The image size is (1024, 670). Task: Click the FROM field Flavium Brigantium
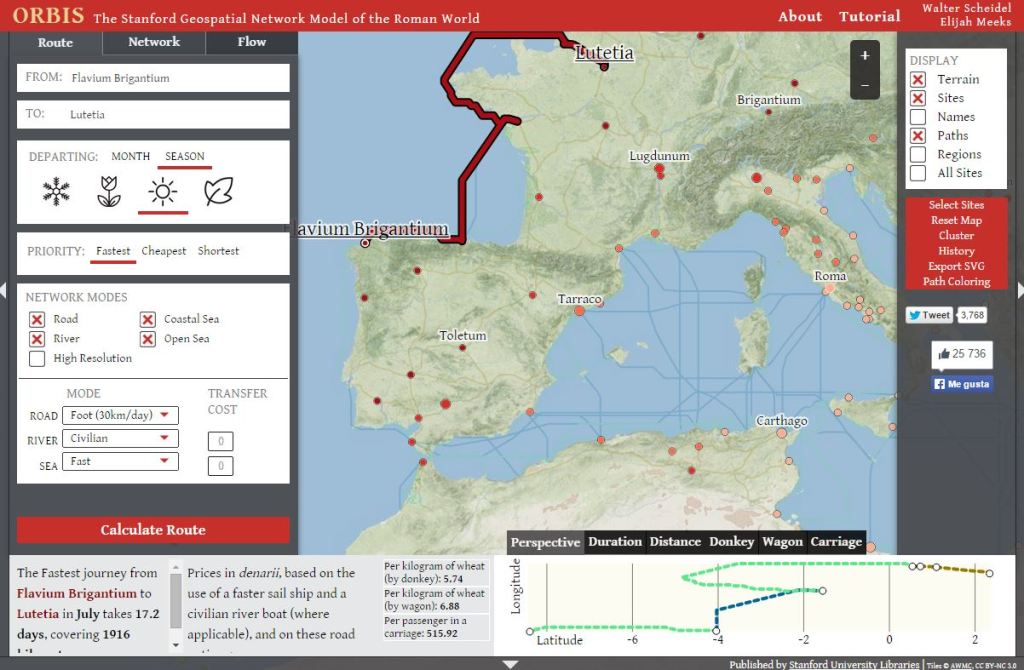(x=153, y=78)
